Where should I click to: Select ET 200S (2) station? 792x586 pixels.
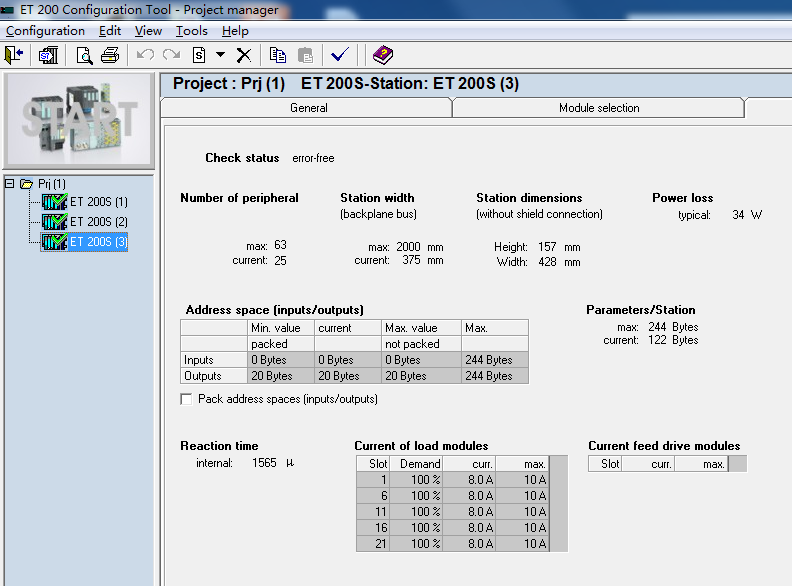point(98,222)
